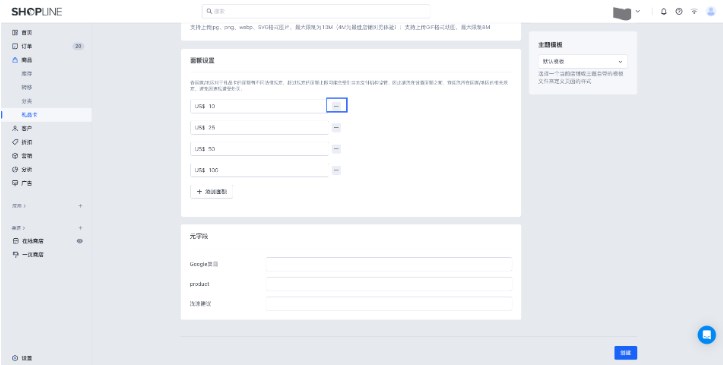Screen dimensions: 723x365
Task: Open the 订单 orders sidebar item
Action: click(x=23, y=47)
